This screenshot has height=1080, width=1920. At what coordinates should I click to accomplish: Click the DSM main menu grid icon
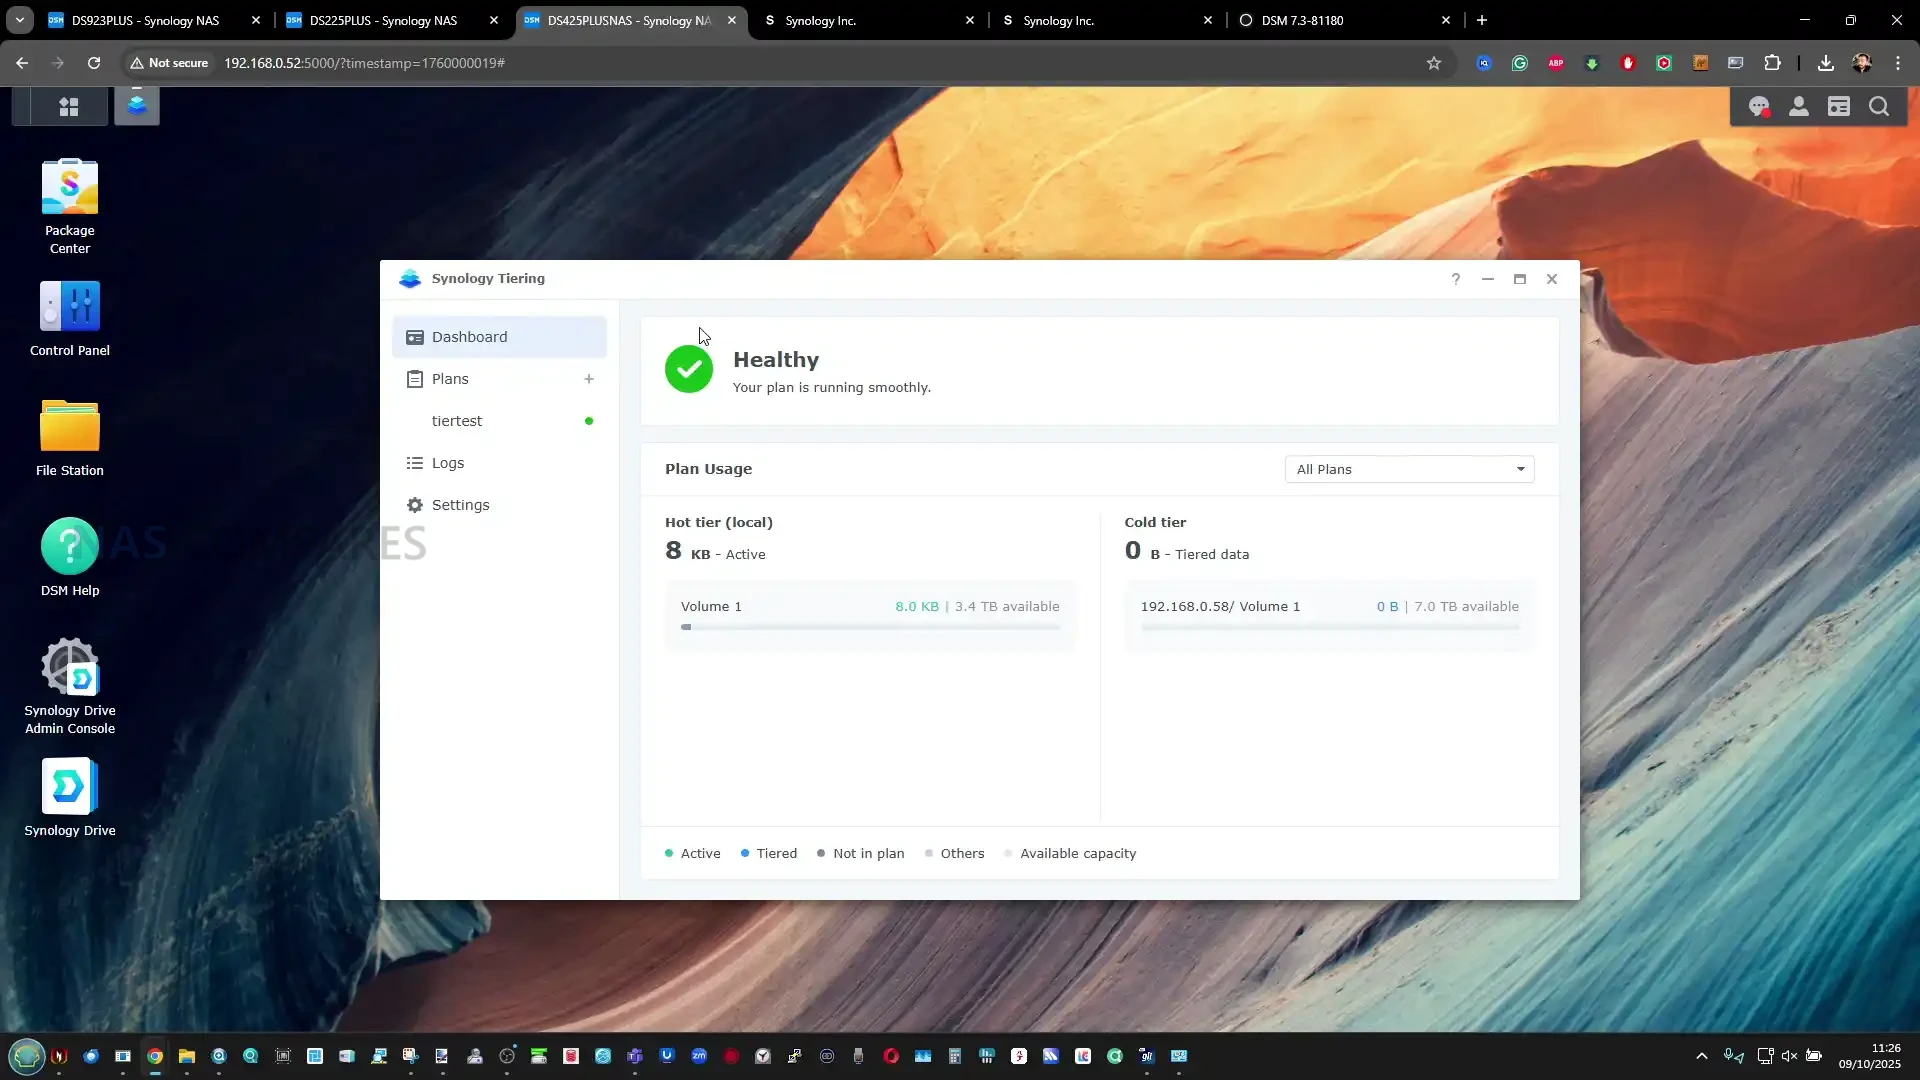coord(68,107)
